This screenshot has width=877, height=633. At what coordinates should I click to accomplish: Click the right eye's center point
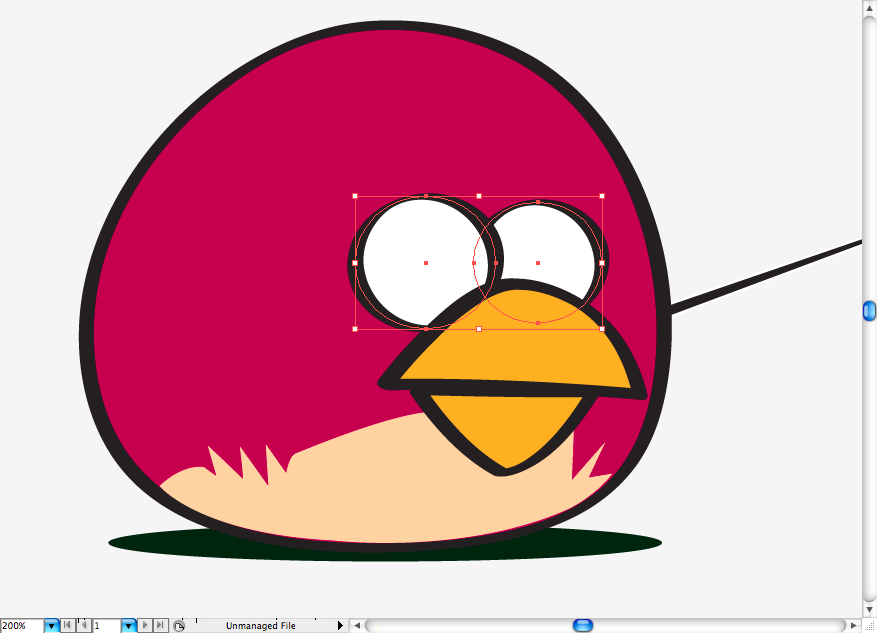click(x=538, y=263)
